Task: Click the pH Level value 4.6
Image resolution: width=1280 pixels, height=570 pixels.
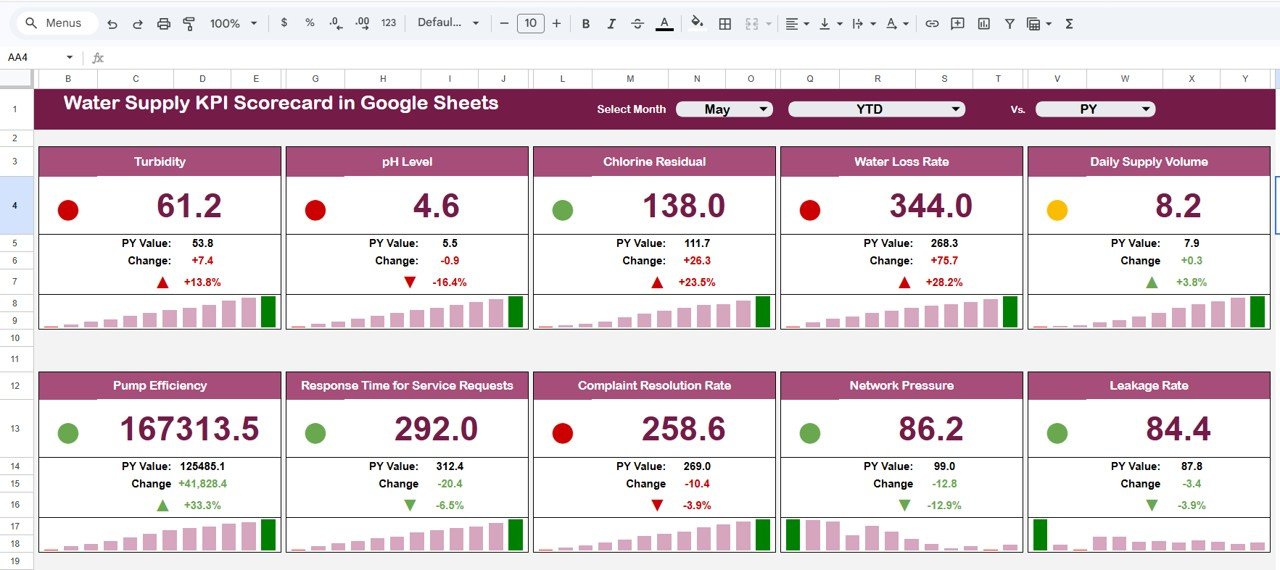Action: (436, 206)
